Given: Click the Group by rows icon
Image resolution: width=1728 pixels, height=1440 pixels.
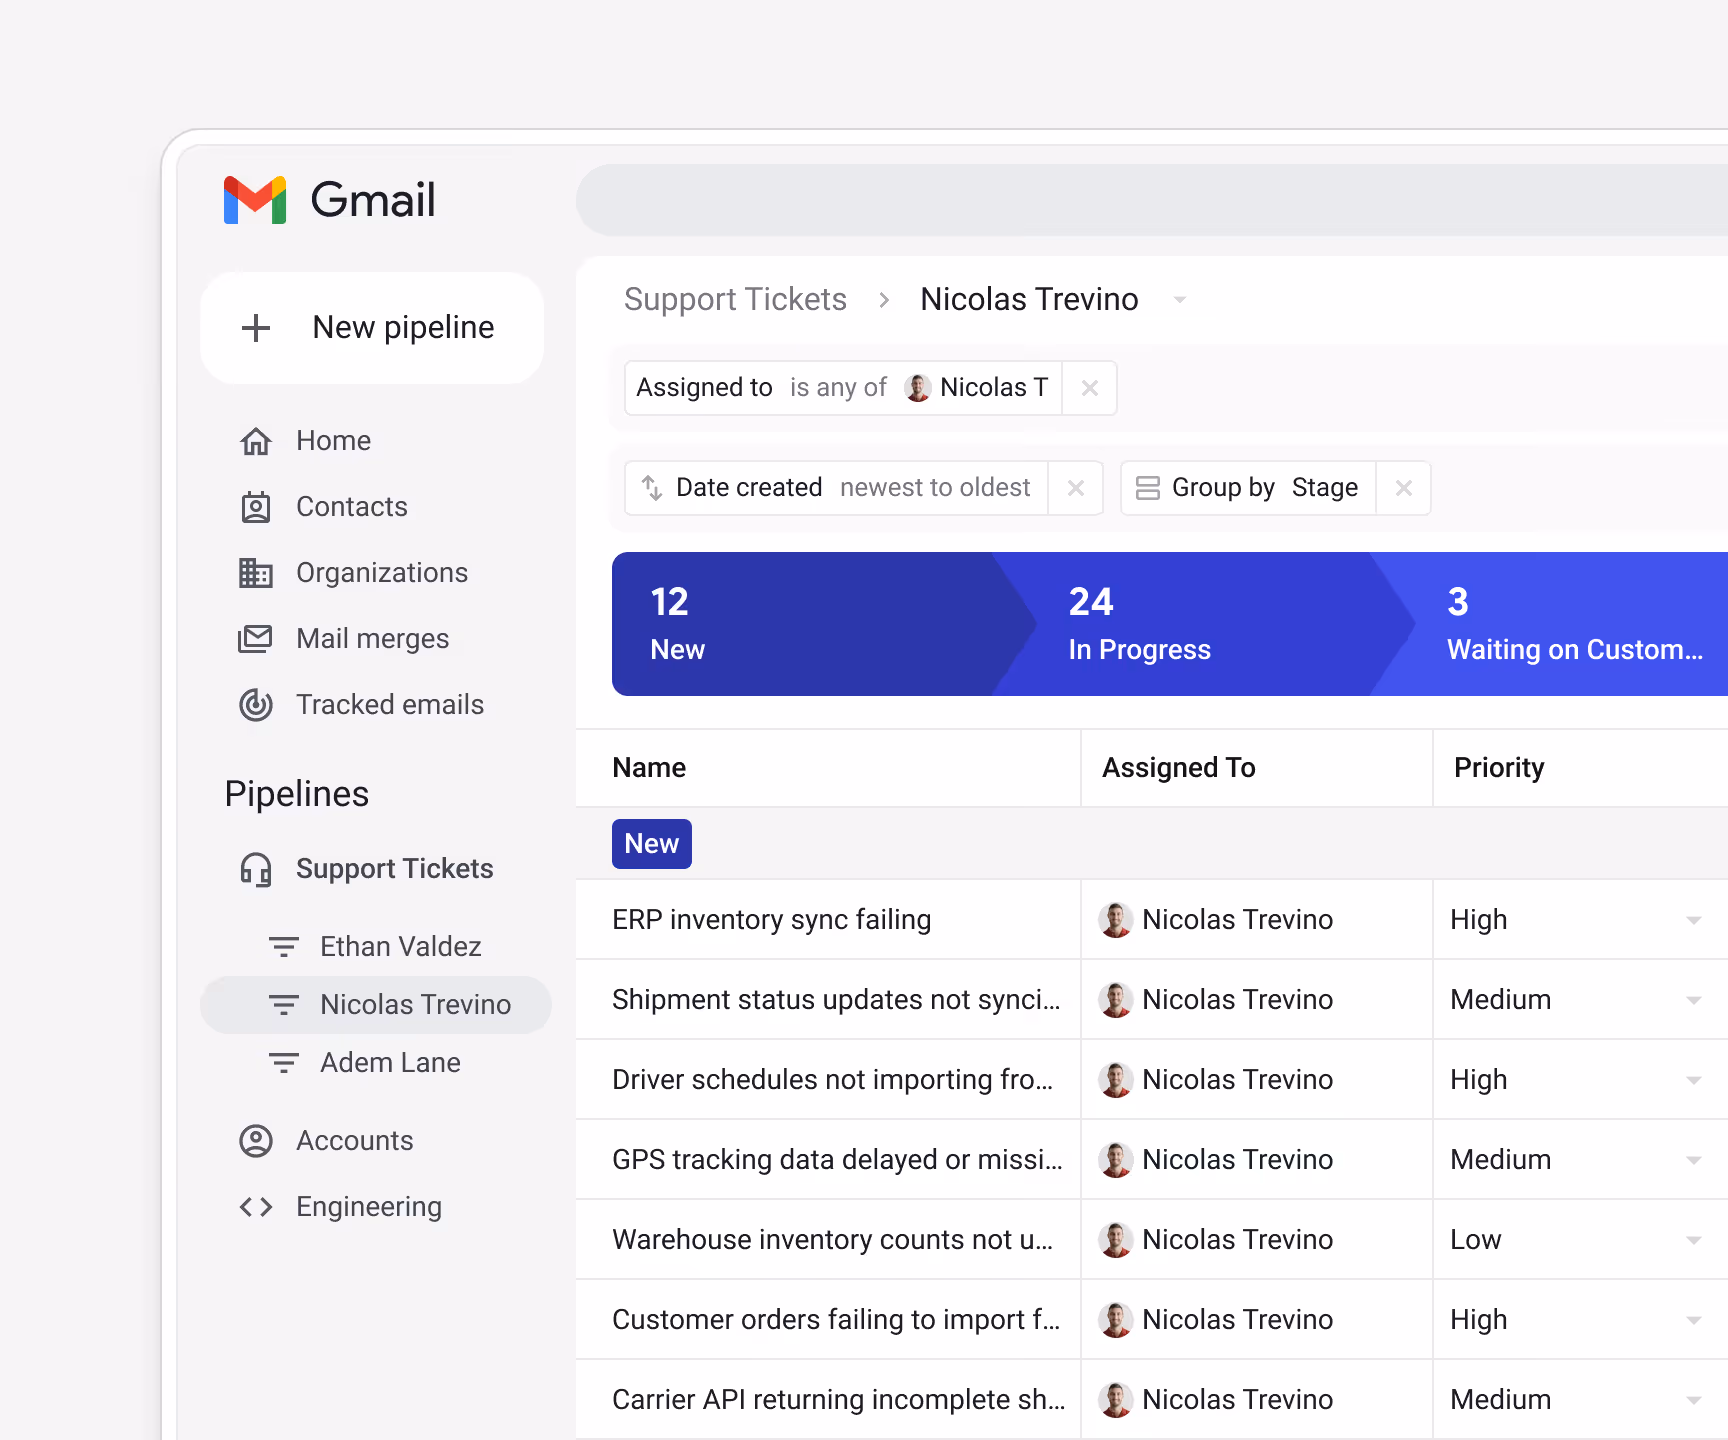Looking at the screenshot, I should tap(1148, 488).
